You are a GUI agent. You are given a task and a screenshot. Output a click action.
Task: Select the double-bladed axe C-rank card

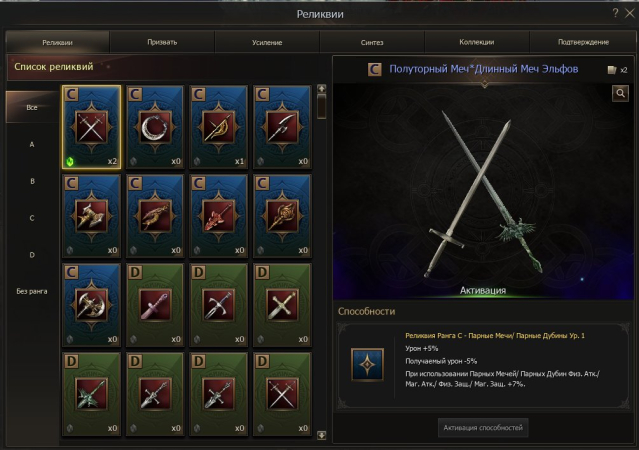91,305
